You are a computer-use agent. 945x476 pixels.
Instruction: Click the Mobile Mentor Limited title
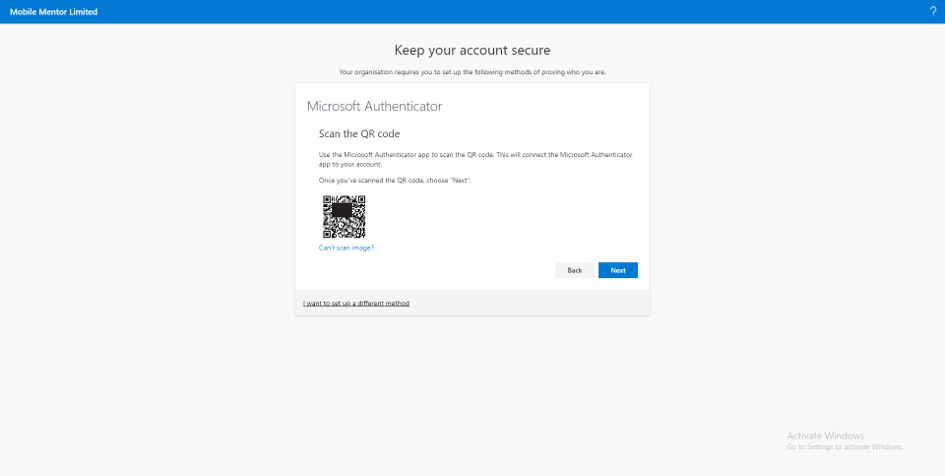tap(54, 12)
